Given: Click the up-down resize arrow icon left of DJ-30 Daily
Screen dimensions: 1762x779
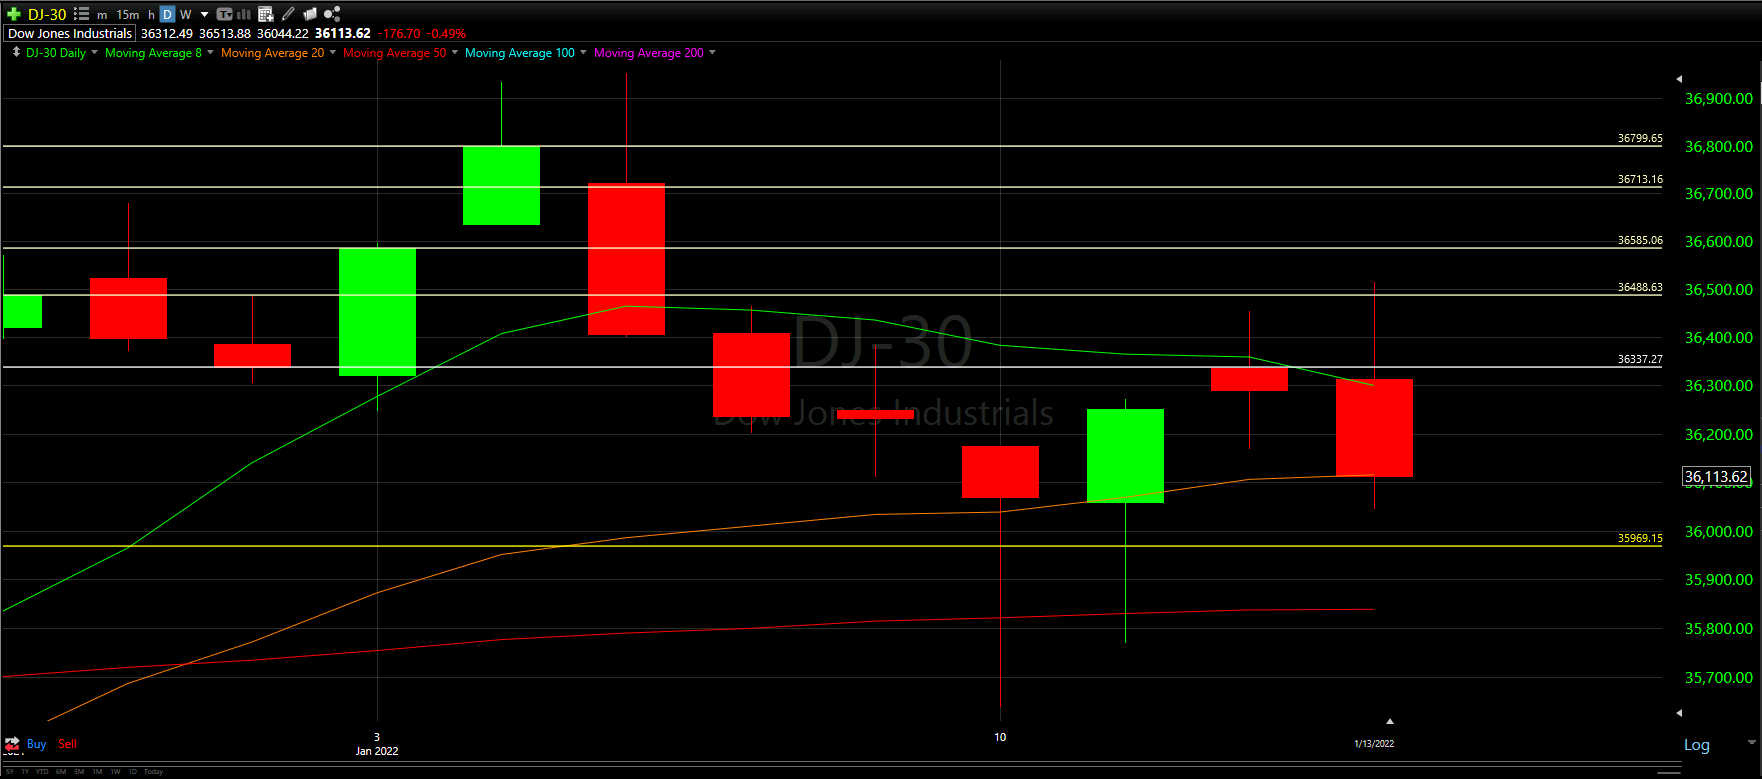Looking at the screenshot, I should point(16,52).
